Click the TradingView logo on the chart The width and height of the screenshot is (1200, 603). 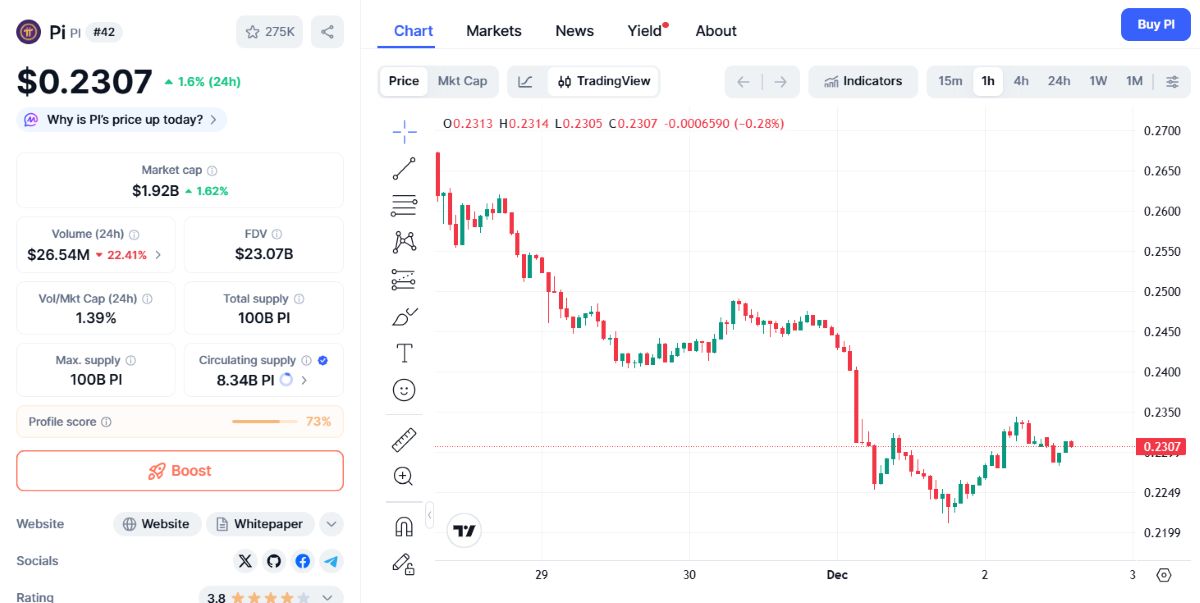464,530
